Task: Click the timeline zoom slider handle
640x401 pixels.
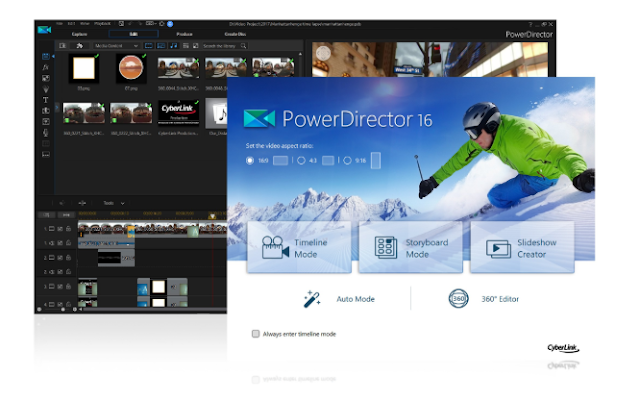Action: pos(63,309)
